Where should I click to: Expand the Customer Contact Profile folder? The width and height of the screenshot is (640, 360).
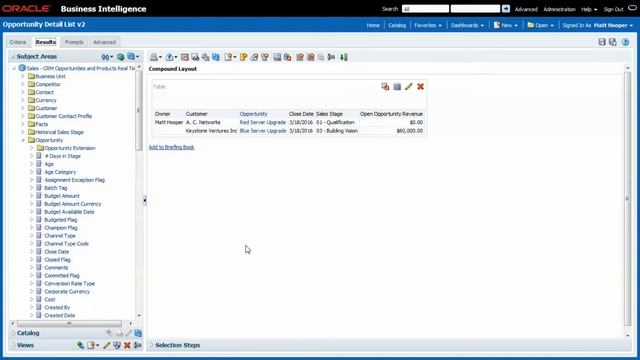(x=23, y=116)
